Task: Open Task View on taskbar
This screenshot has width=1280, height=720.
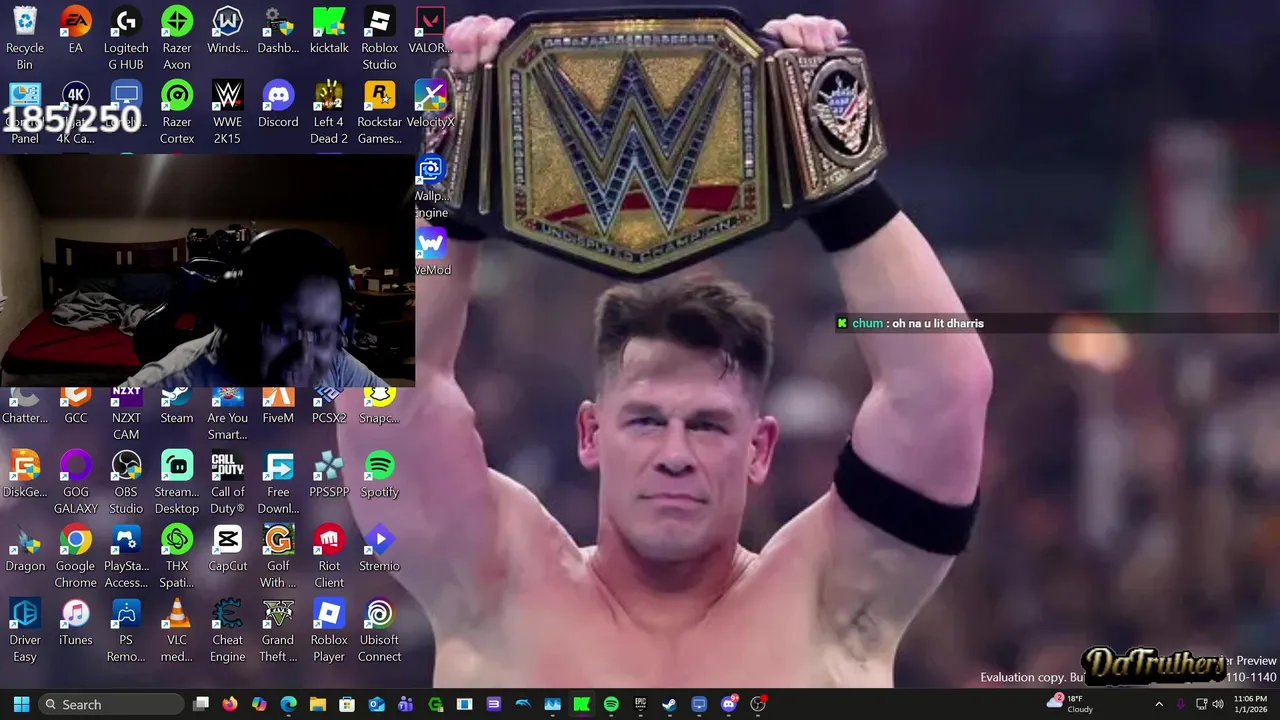Action: pos(201,704)
